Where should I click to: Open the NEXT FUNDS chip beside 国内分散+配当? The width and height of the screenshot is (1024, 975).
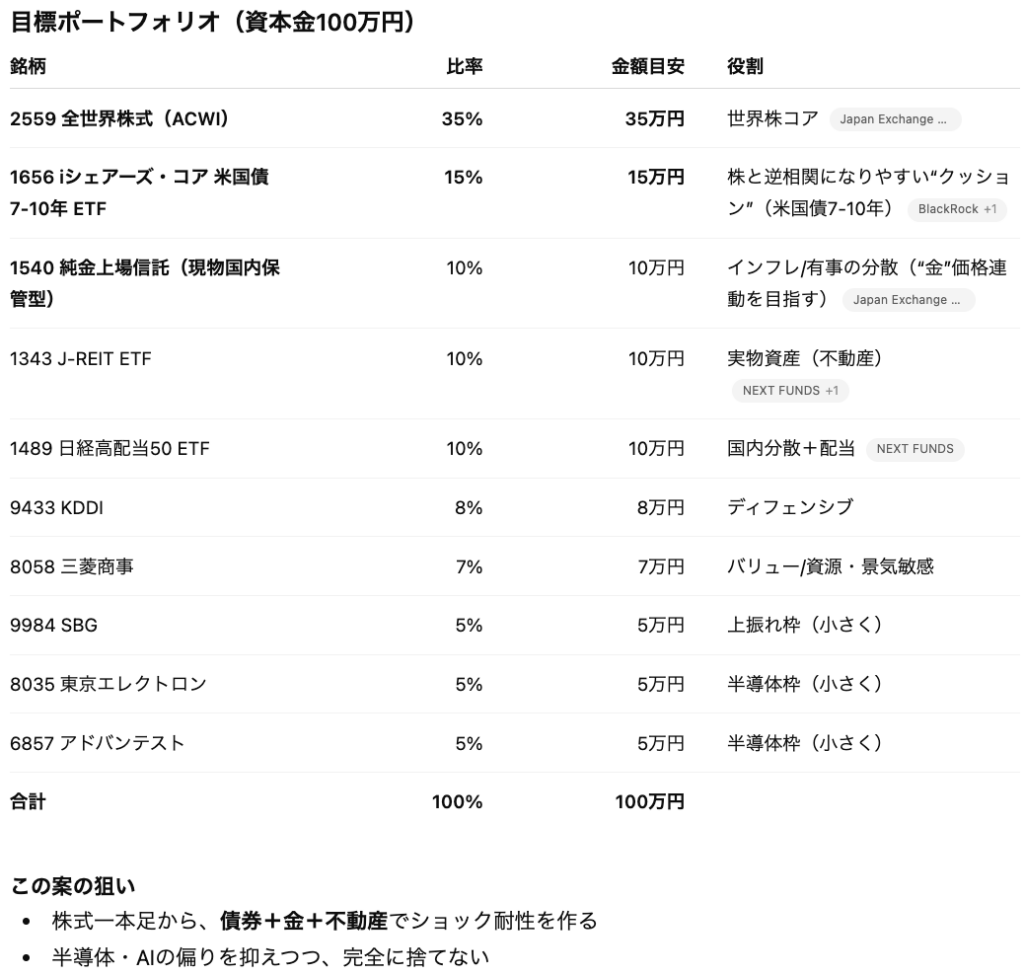(914, 449)
